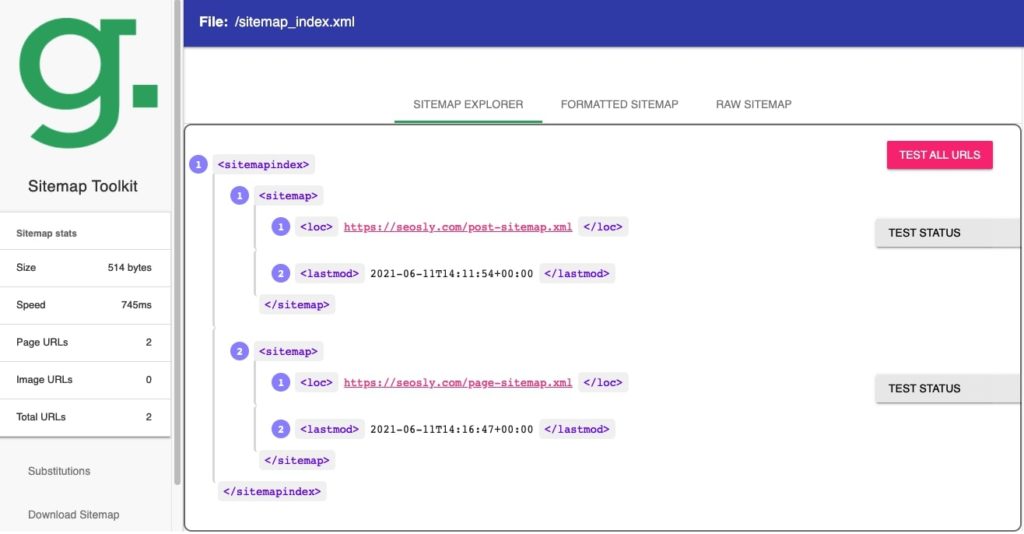
Task: Click the sitemapindex node number badge
Action: click(198, 164)
